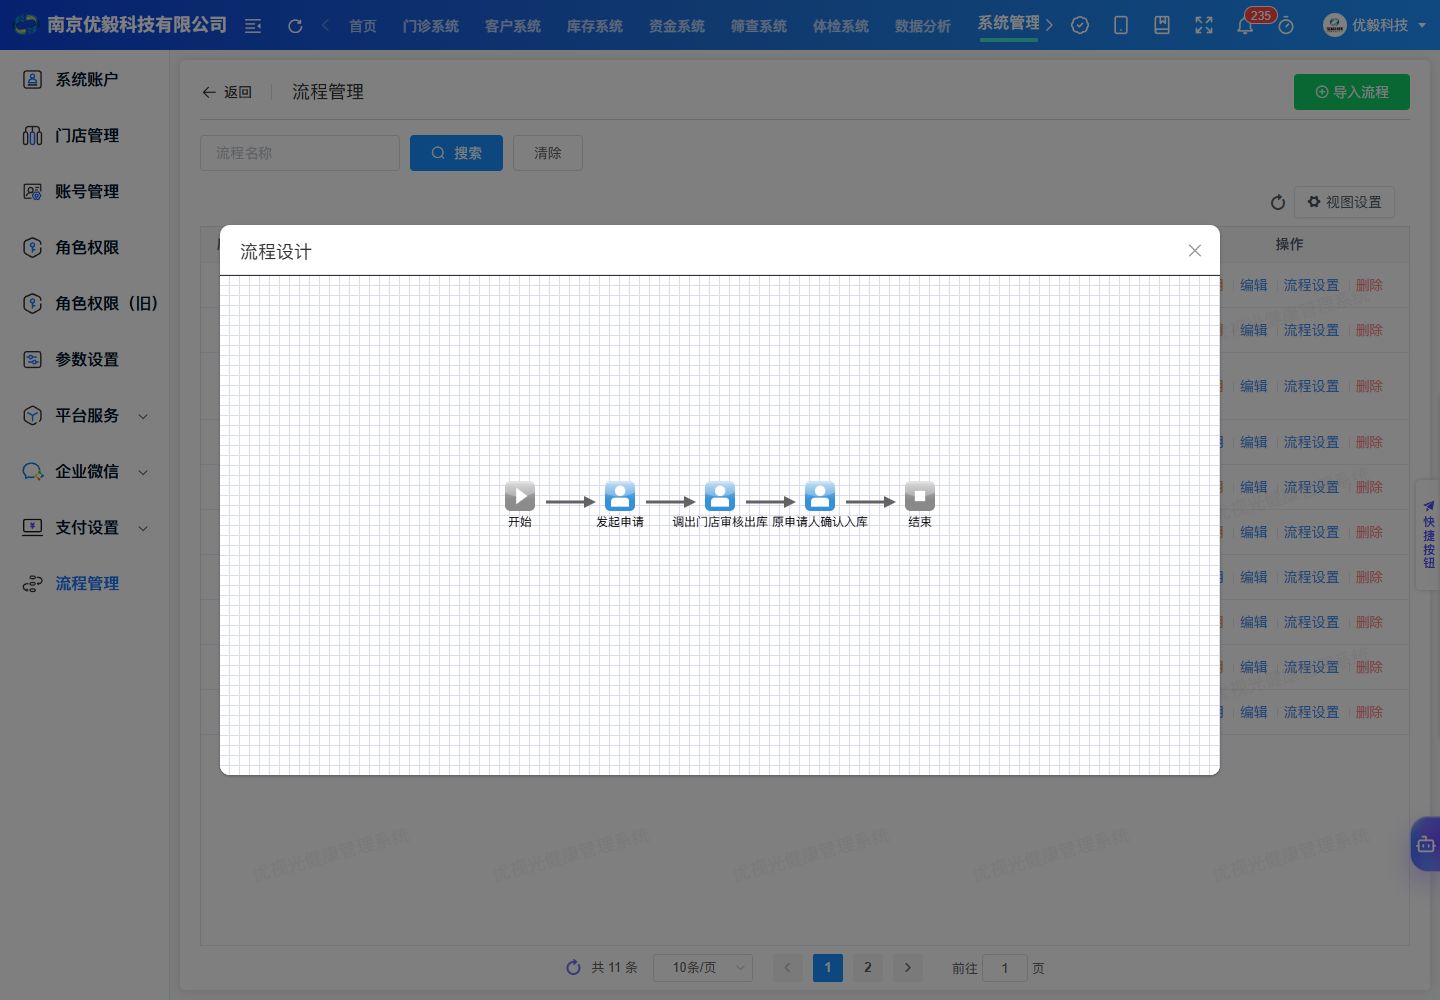The height and width of the screenshot is (1000, 1440).
Task: Open the check-circle icon in the top bar
Action: pos(1080,26)
